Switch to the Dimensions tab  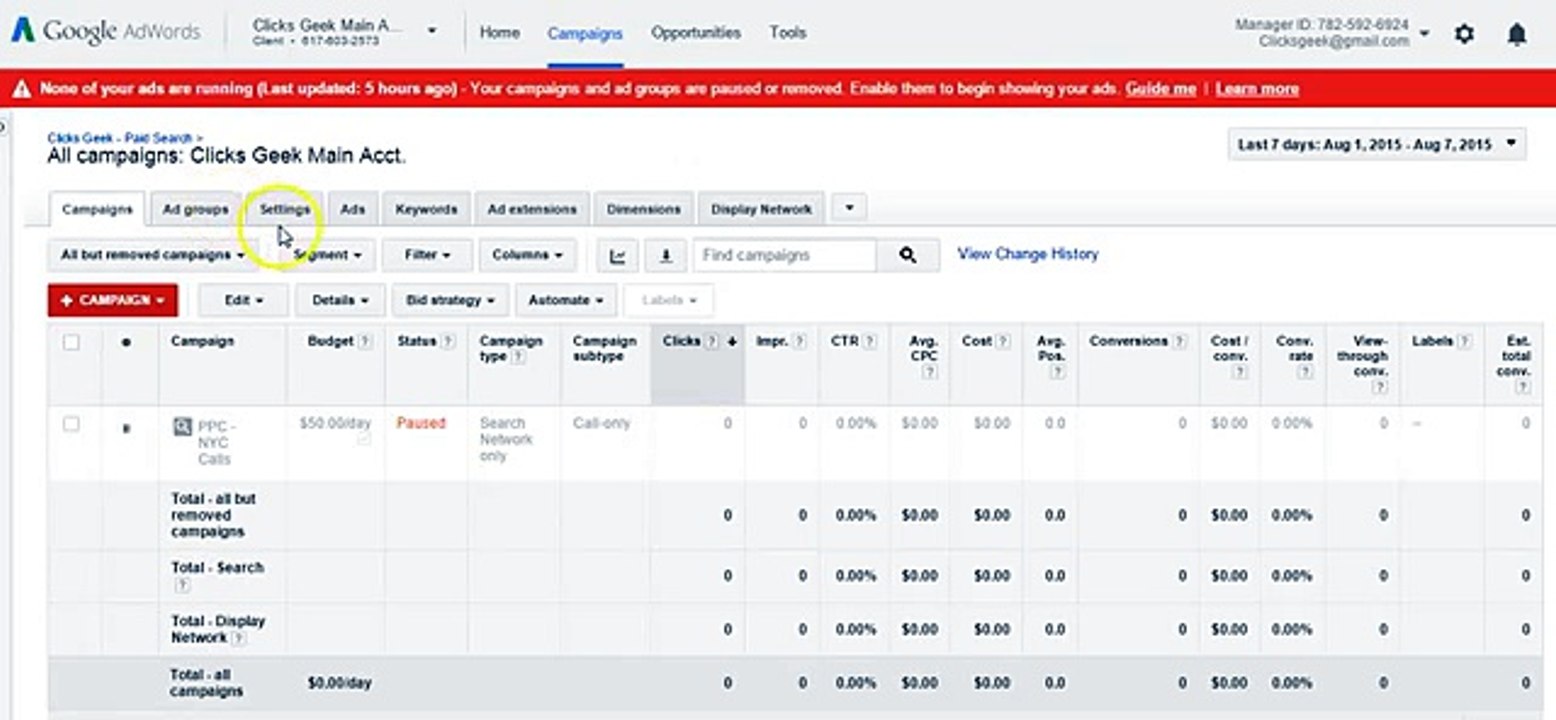(643, 209)
